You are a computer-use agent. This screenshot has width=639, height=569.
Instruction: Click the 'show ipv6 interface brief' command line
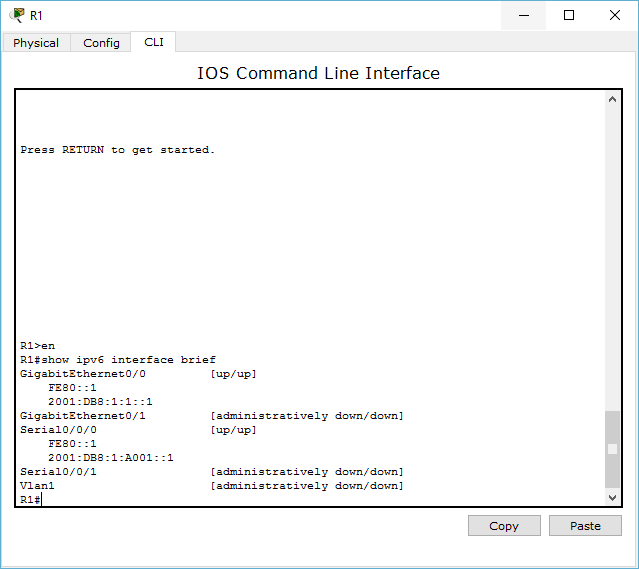[118, 360]
